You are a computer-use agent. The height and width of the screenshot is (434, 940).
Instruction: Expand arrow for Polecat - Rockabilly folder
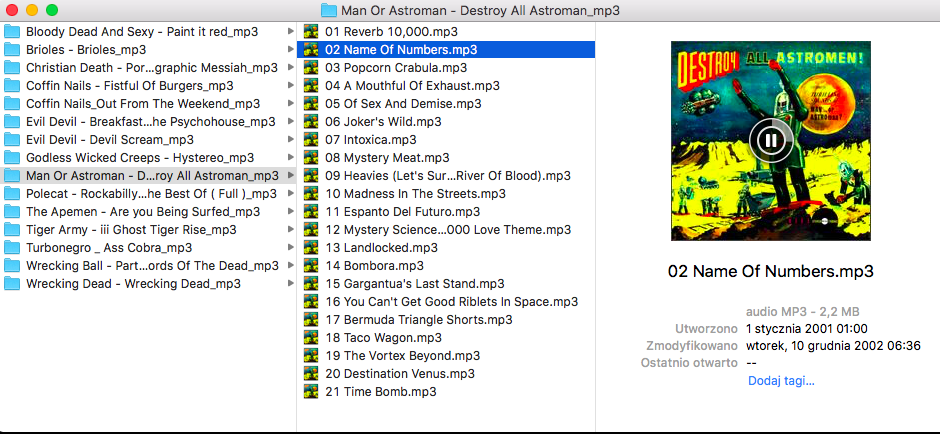tap(291, 193)
